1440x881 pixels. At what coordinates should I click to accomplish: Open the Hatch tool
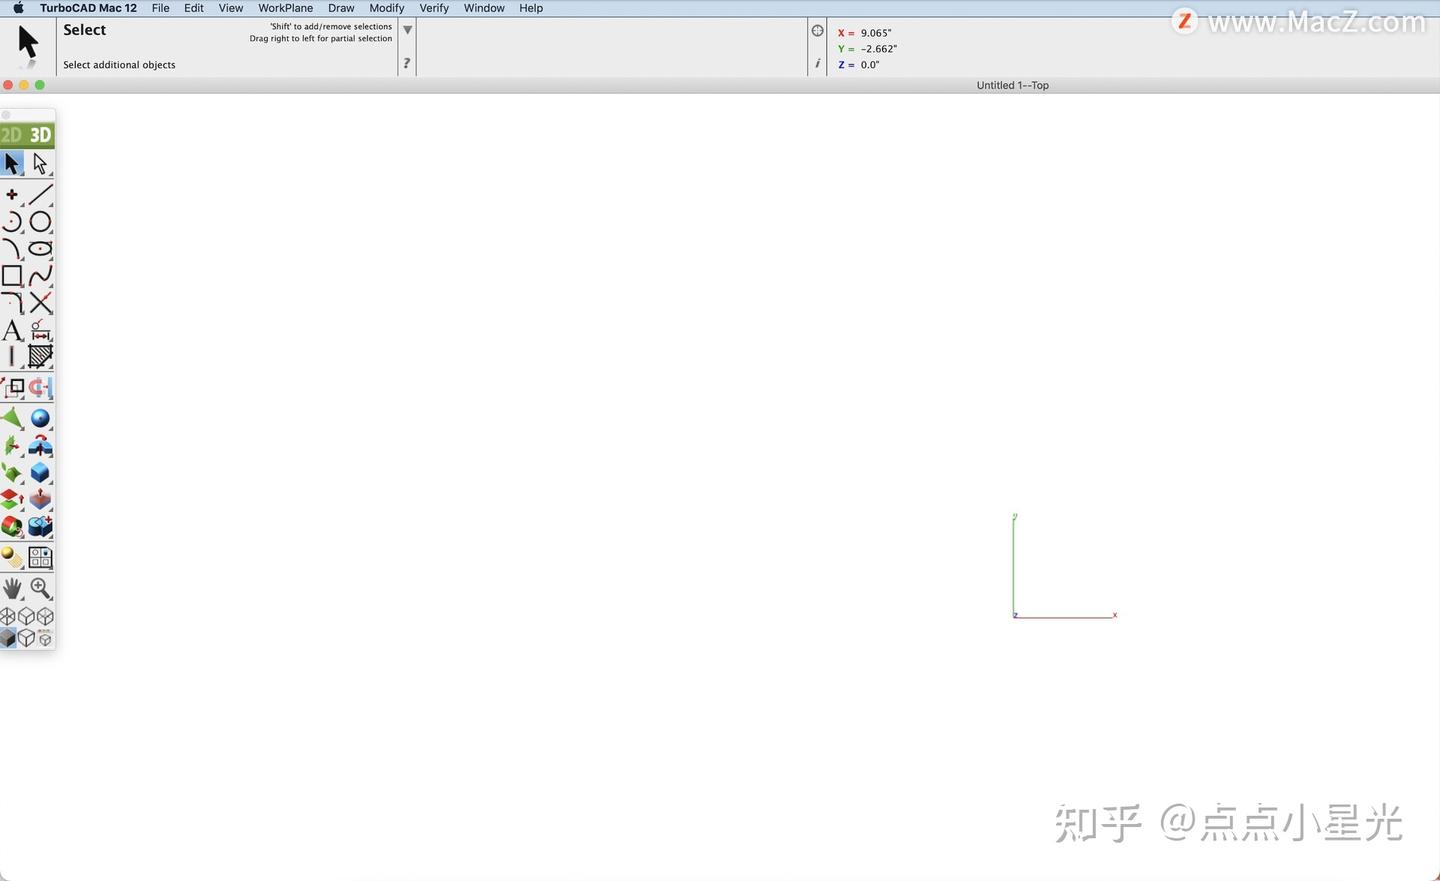click(41, 355)
